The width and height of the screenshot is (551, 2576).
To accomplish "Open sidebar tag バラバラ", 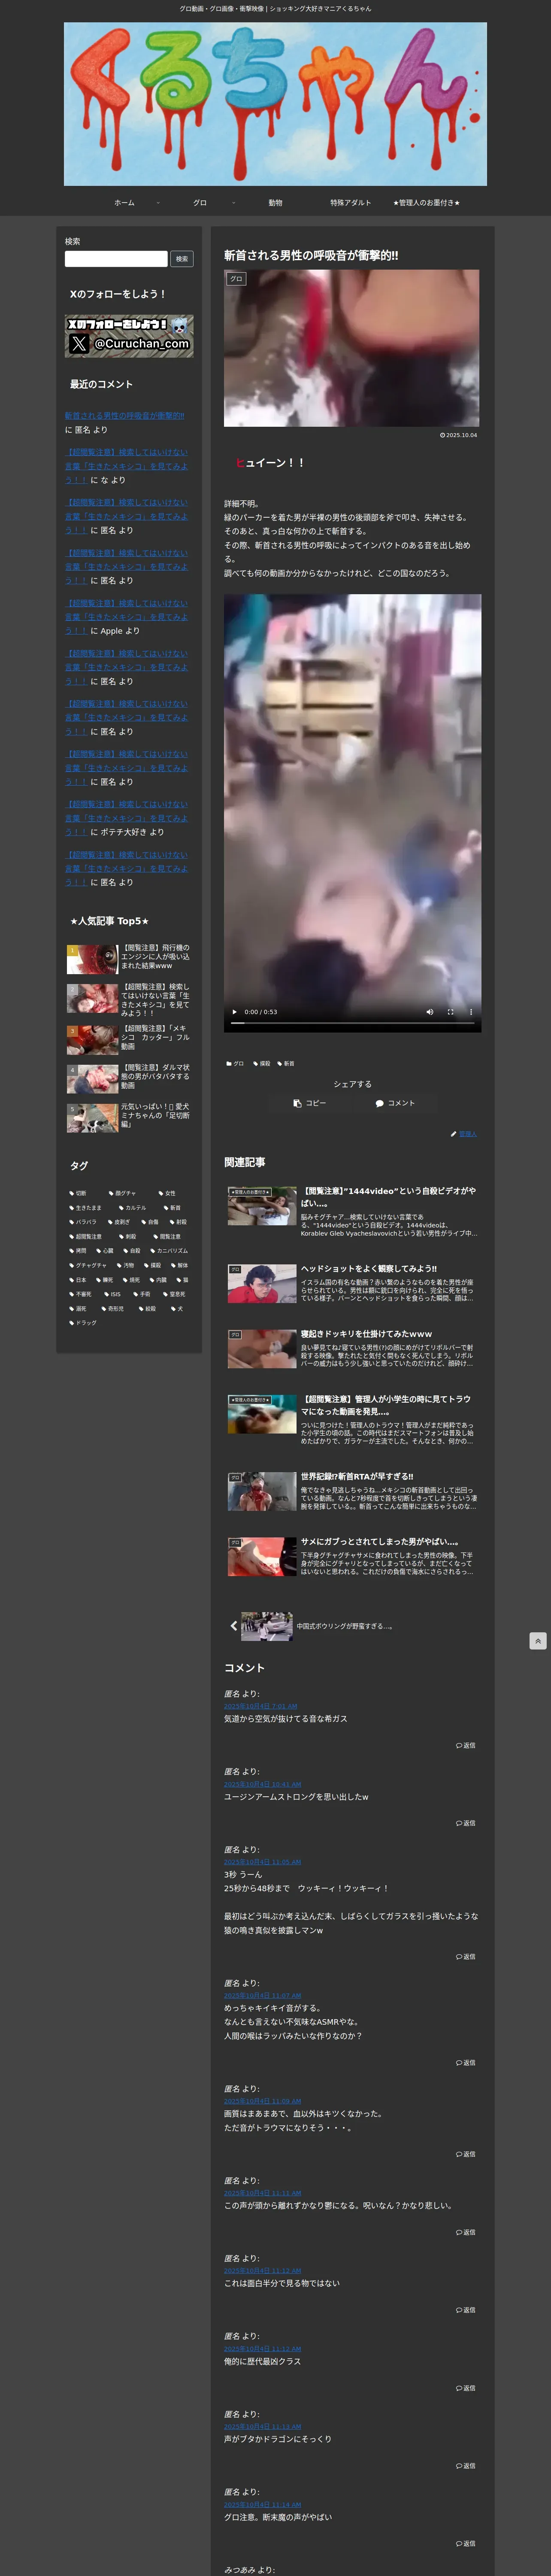I will [83, 1222].
